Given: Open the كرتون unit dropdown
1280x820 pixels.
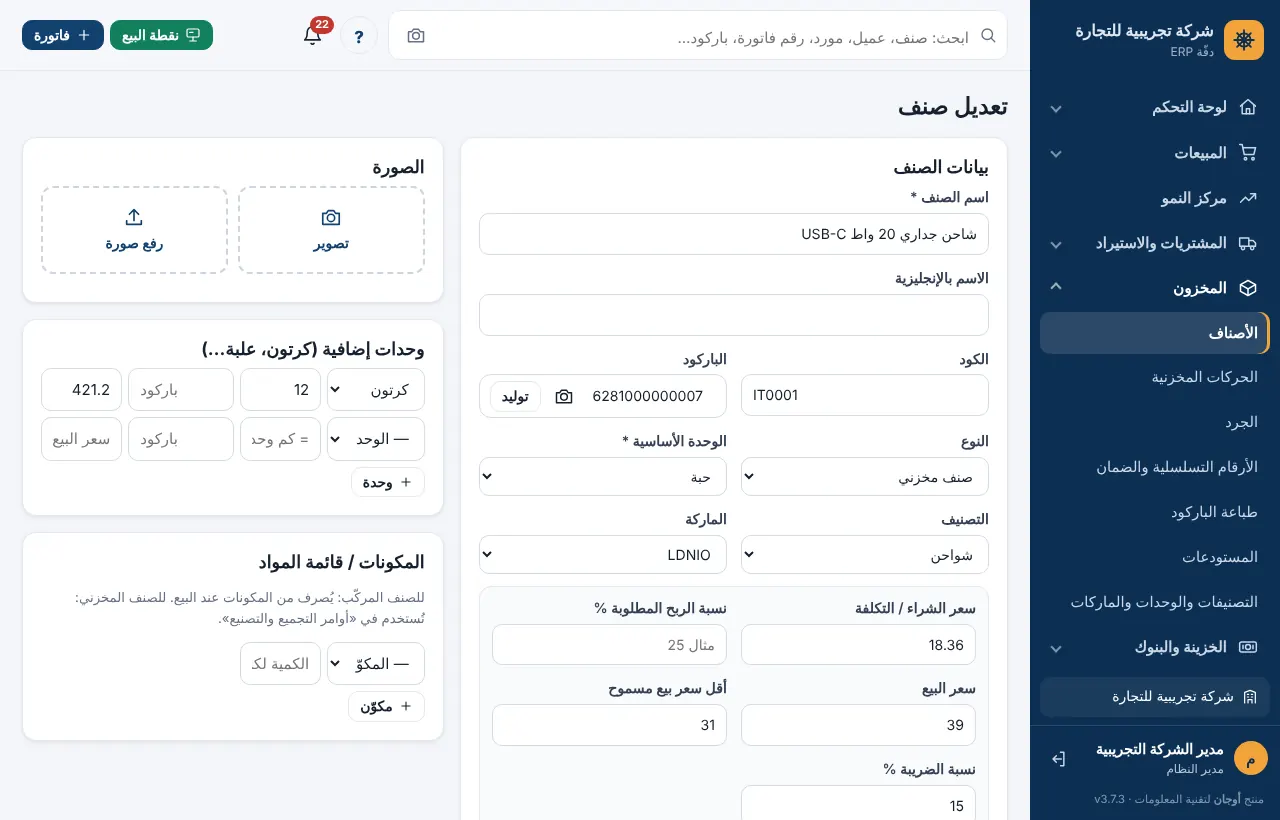Looking at the screenshot, I should (376, 389).
